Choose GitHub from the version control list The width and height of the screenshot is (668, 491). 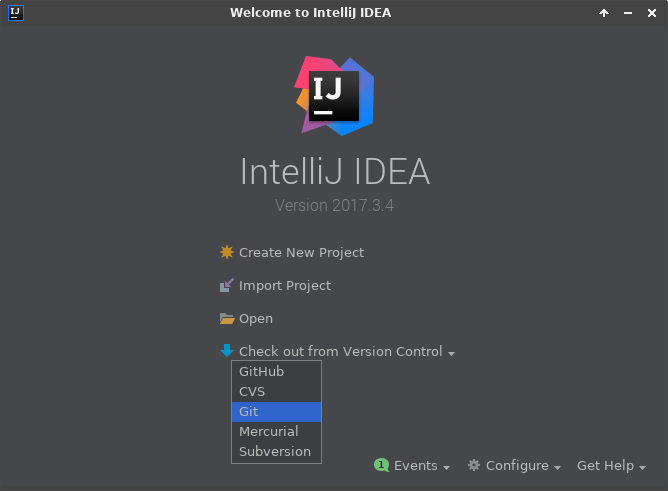click(262, 372)
